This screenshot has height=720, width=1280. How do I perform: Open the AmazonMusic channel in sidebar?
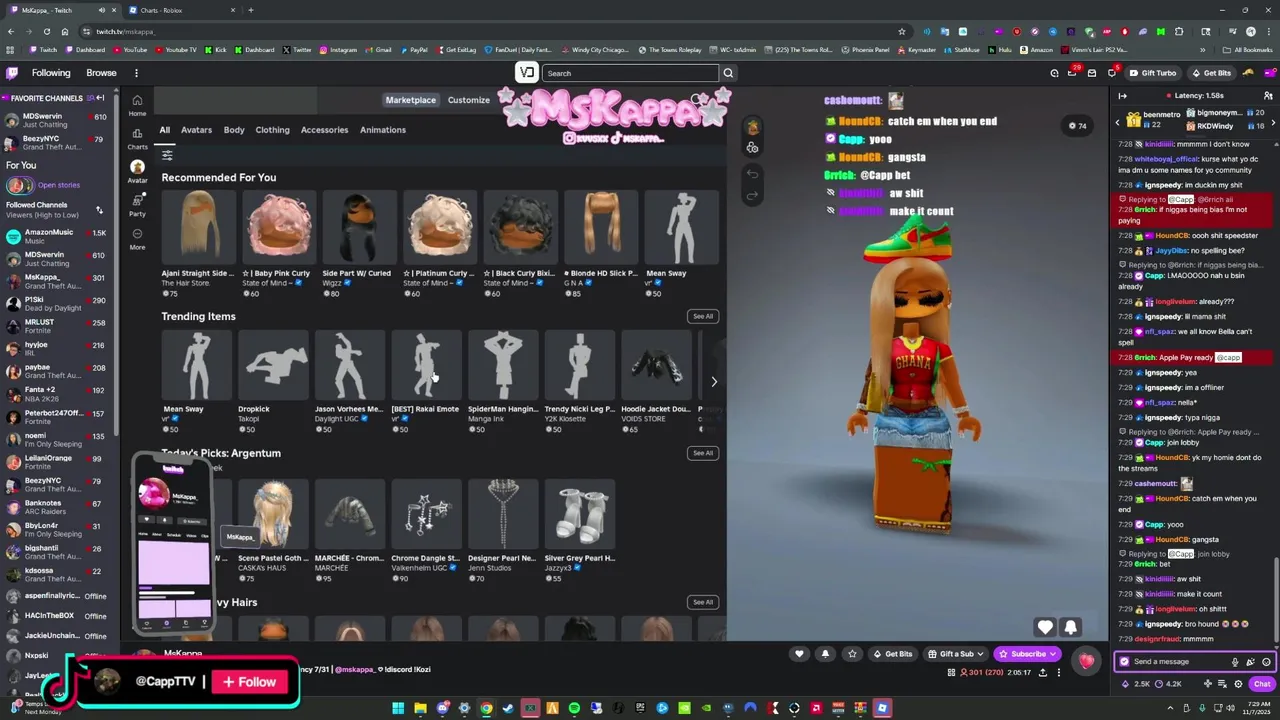[55, 236]
